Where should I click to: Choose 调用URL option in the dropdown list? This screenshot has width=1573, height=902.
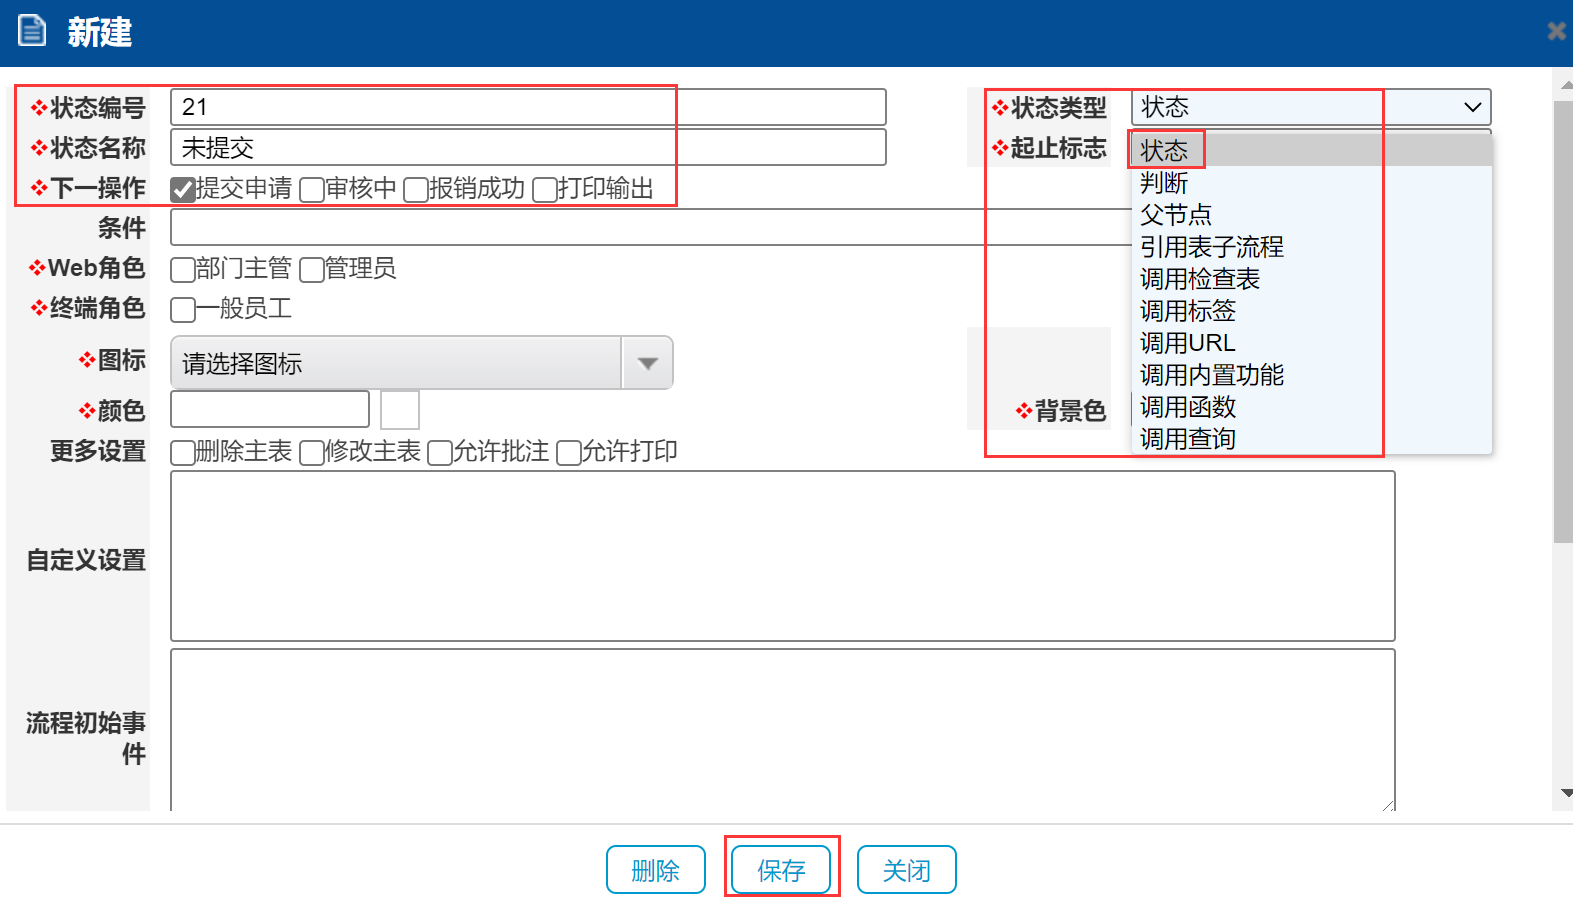pos(1187,343)
